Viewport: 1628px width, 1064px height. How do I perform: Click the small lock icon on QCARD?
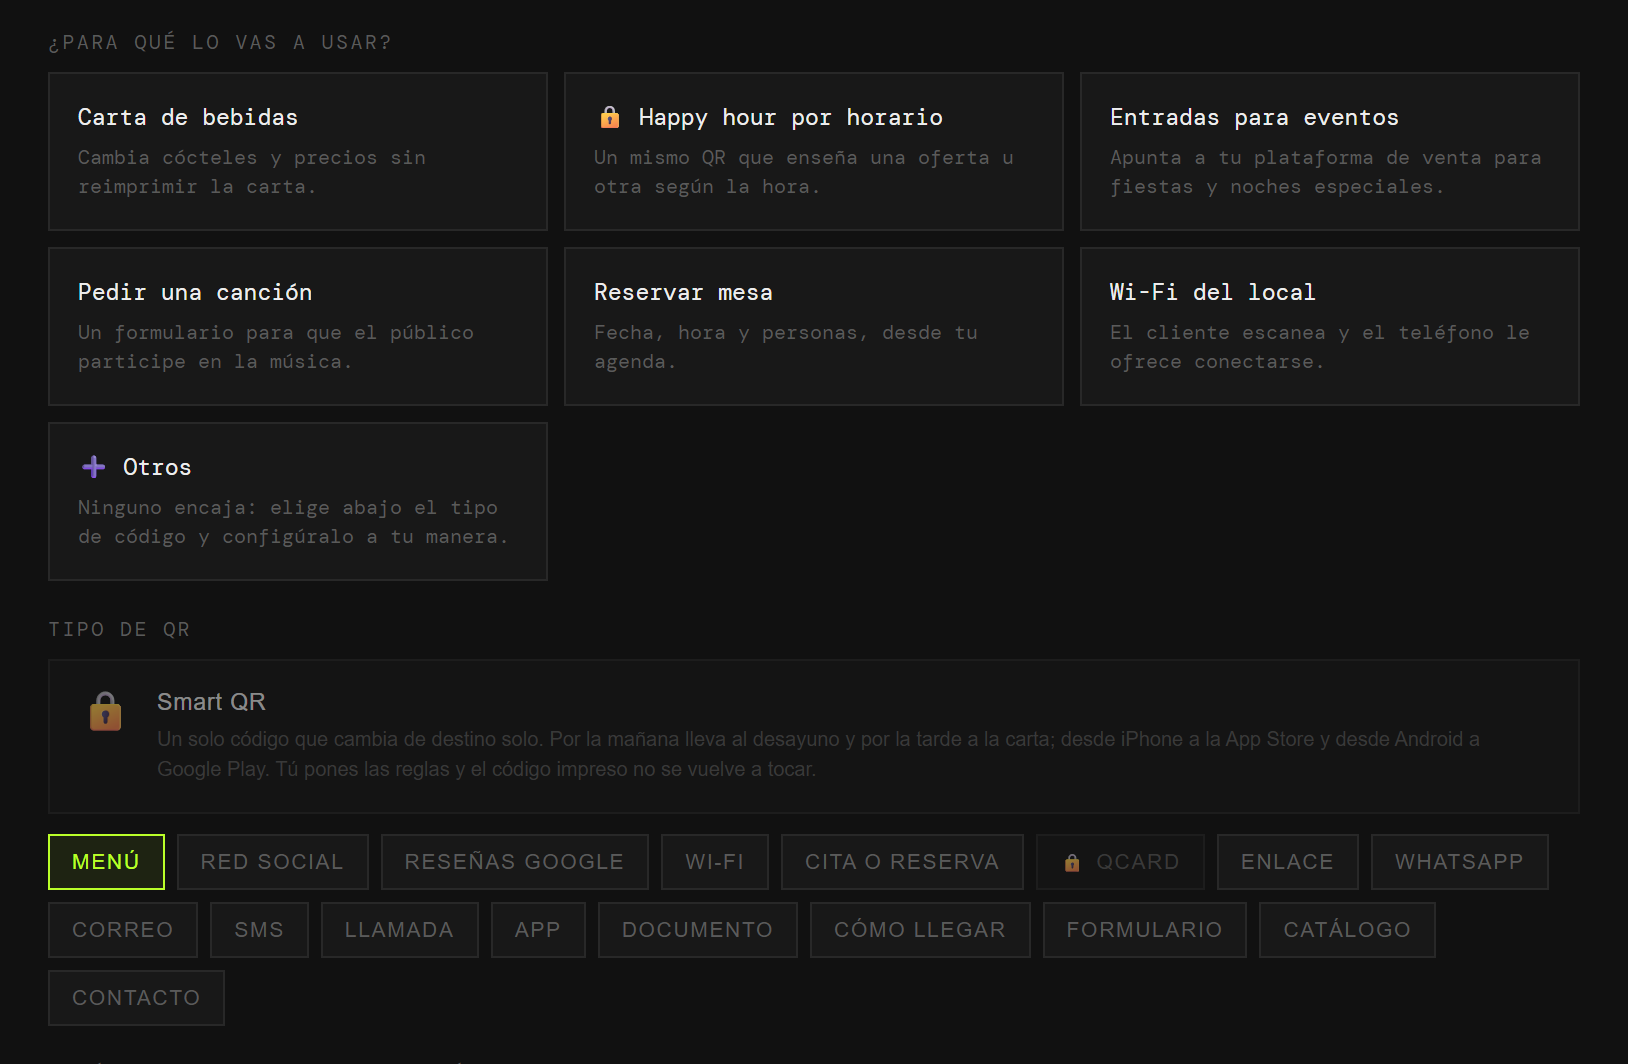point(1072,862)
